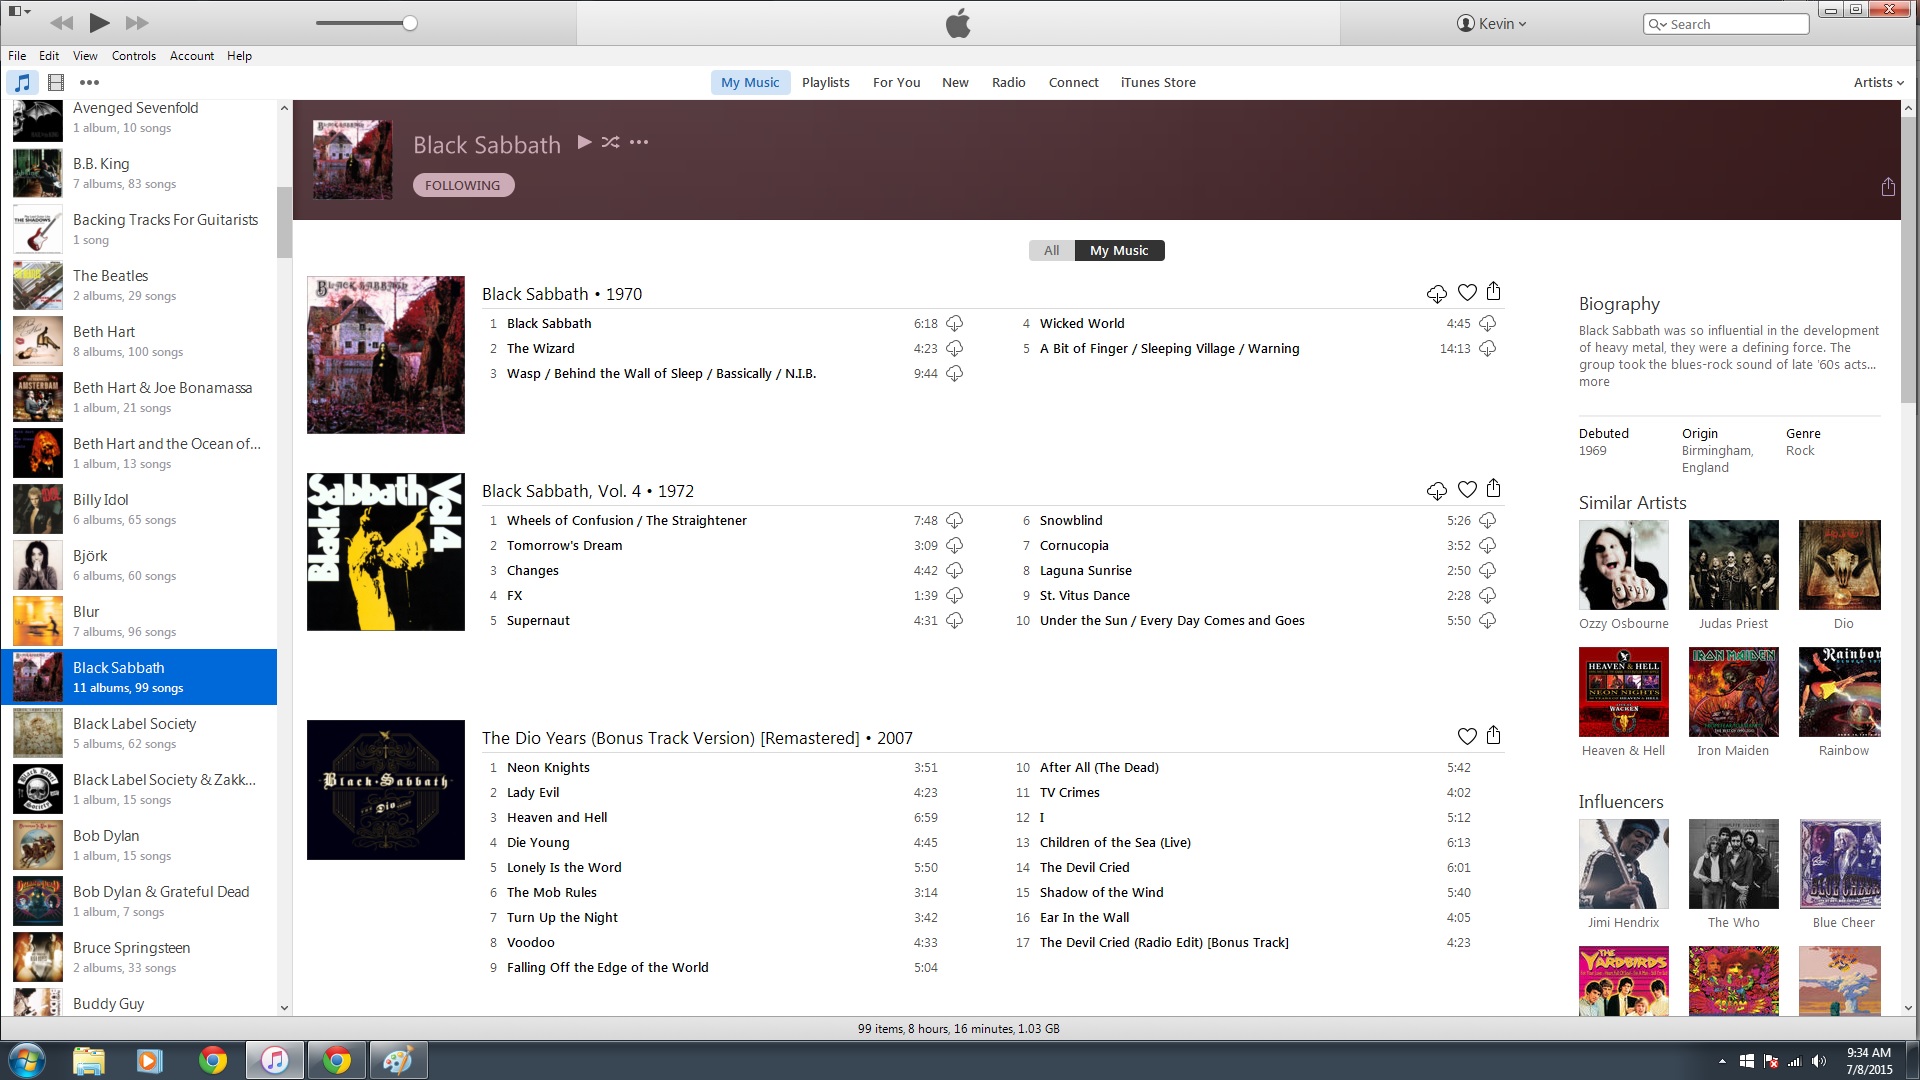Switch the album view to All
Screen dimensions: 1920x1080
(x=1051, y=251)
